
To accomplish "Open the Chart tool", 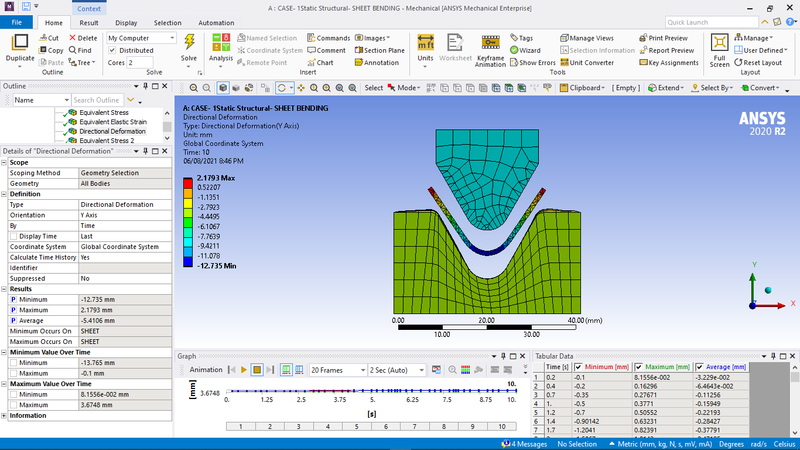I will pos(320,62).
